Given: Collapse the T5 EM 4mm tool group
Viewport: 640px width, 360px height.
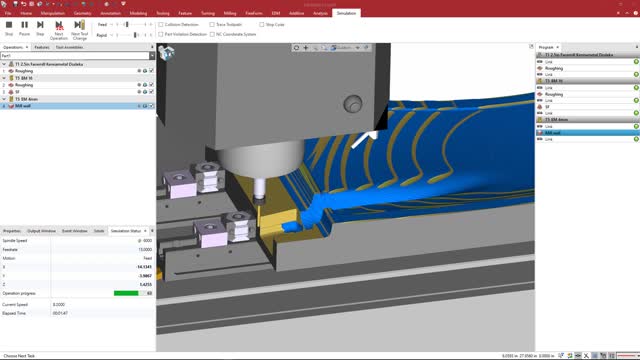Looking at the screenshot, I should coord(4,99).
